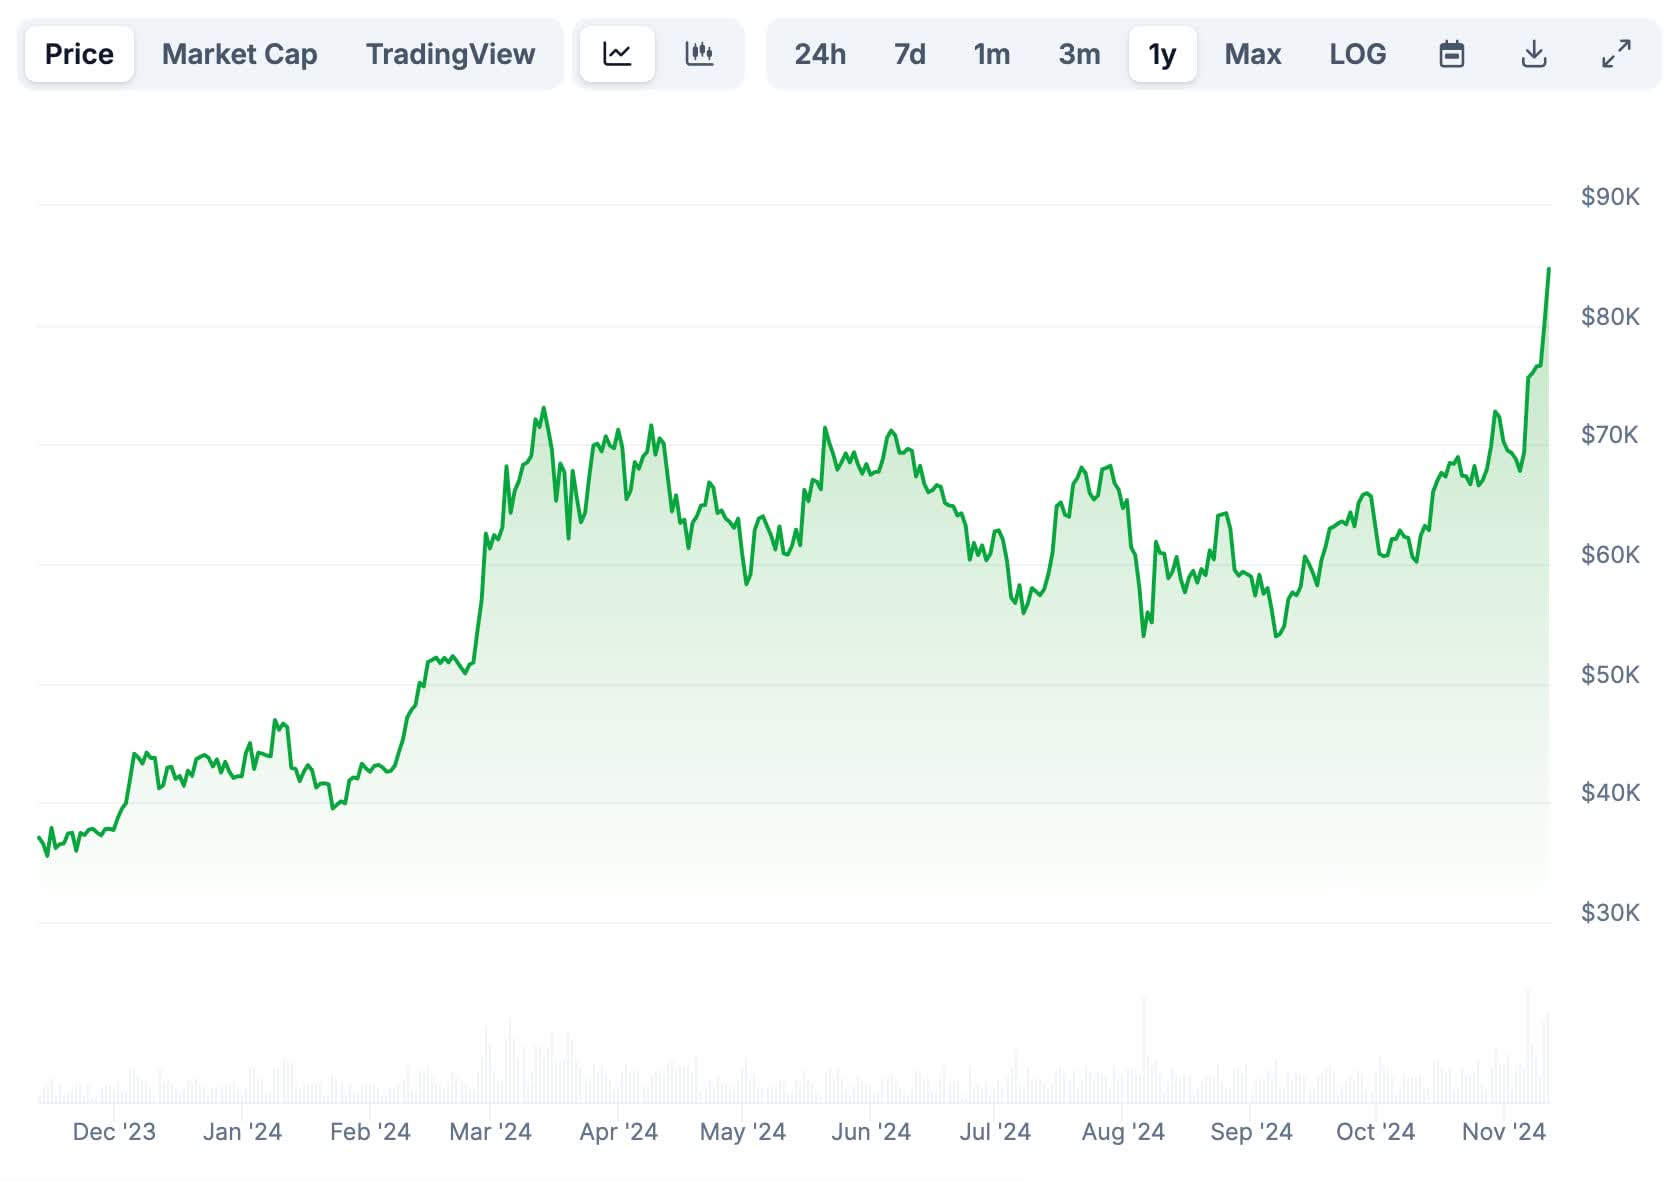
Task: Choose the 1m time range
Action: pos(991,54)
